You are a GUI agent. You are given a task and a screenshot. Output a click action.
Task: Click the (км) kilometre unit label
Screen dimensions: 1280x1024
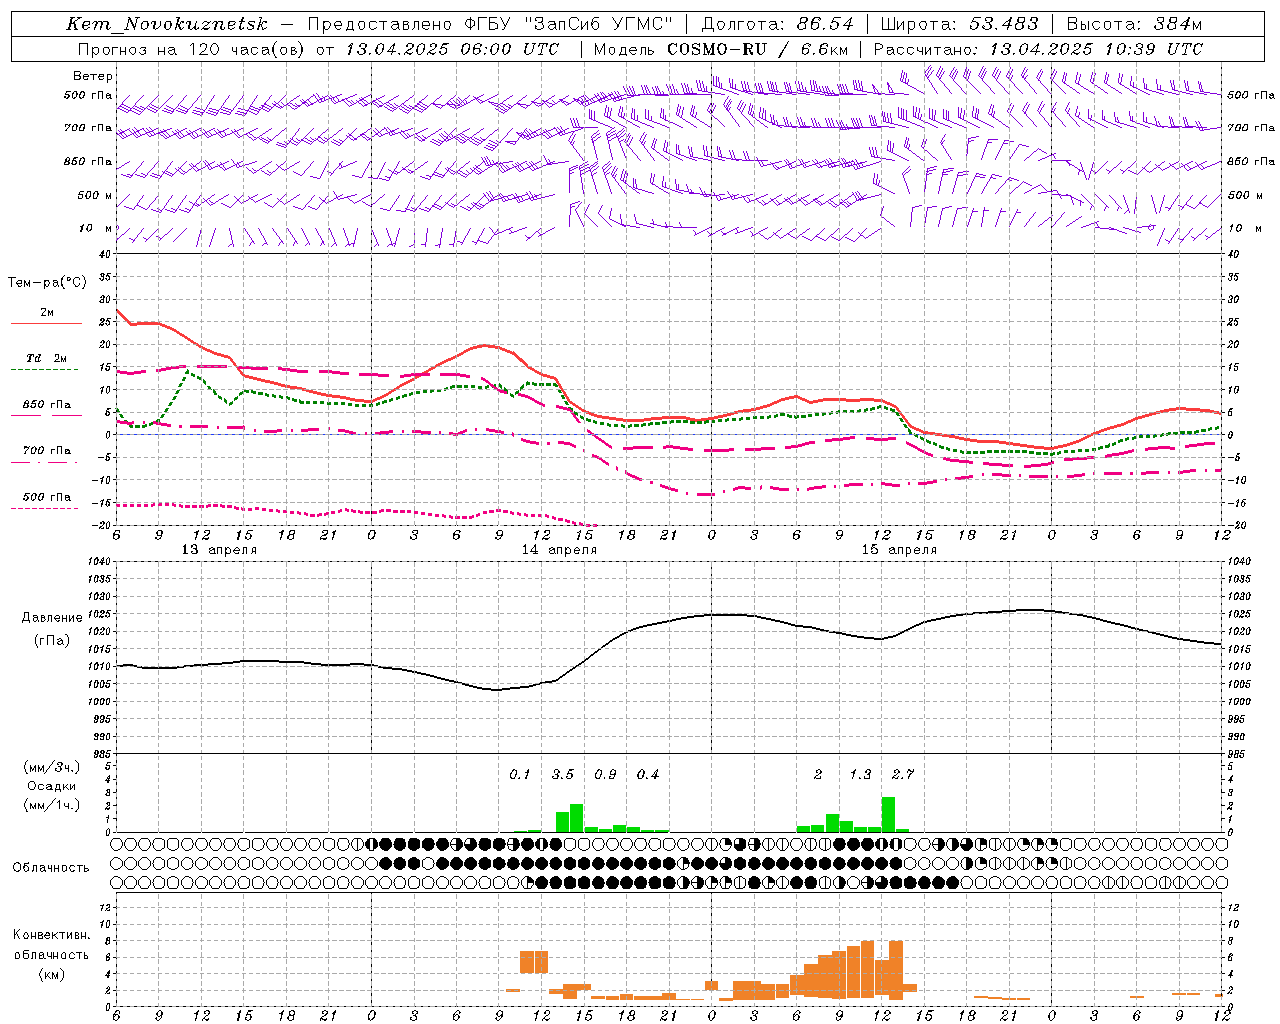(52, 974)
